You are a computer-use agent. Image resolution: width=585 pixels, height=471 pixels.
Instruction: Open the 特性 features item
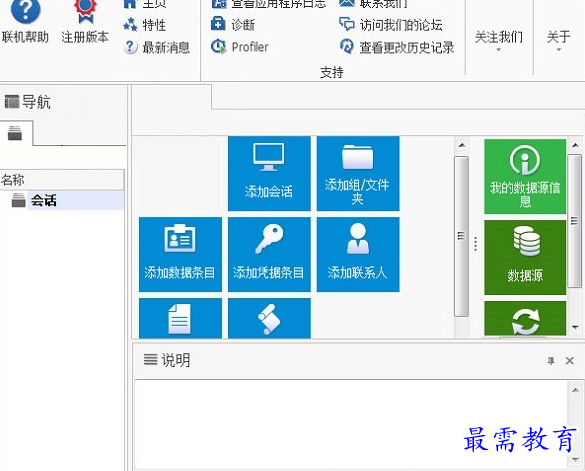[144, 25]
